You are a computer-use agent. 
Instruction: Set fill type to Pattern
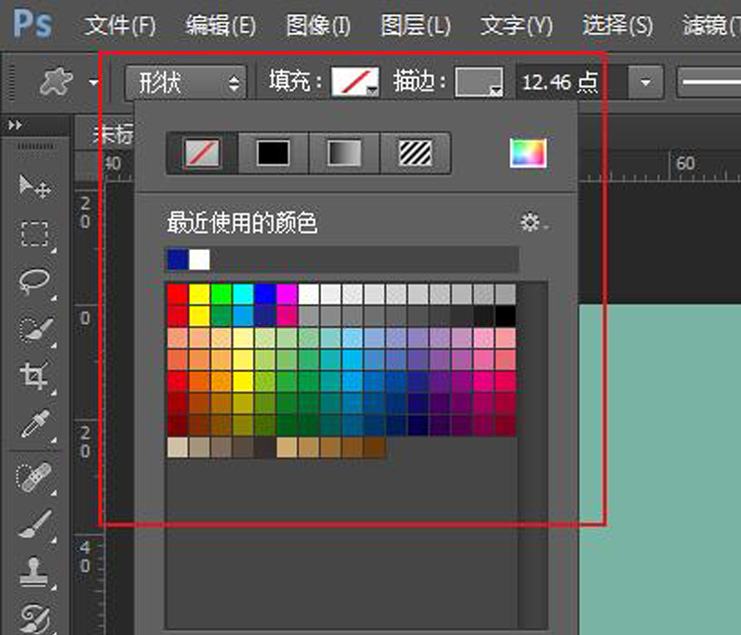coord(415,153)
